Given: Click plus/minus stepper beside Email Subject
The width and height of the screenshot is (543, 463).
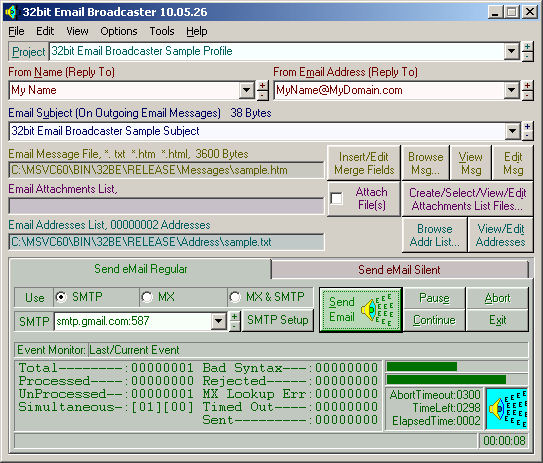Looking at the screenshot, I should coord(527,131).
